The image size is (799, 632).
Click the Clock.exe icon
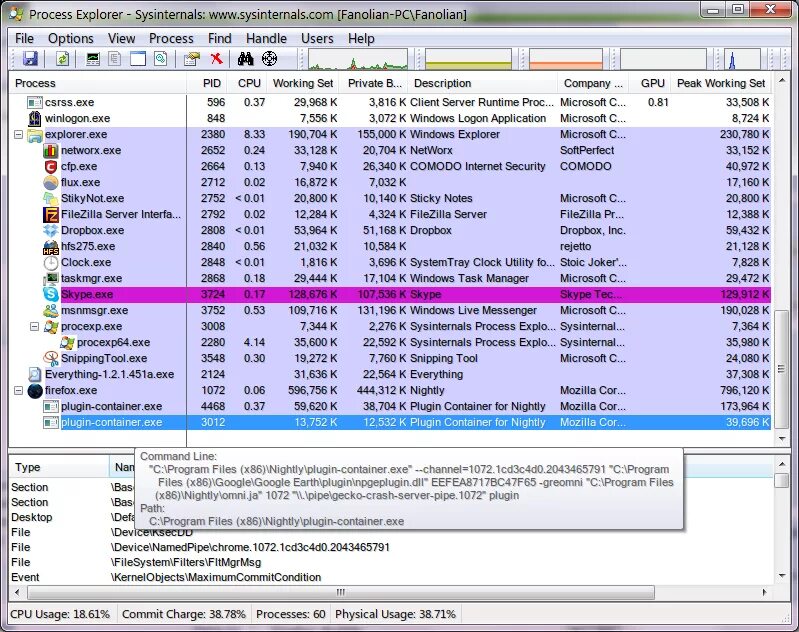(50, 262)
